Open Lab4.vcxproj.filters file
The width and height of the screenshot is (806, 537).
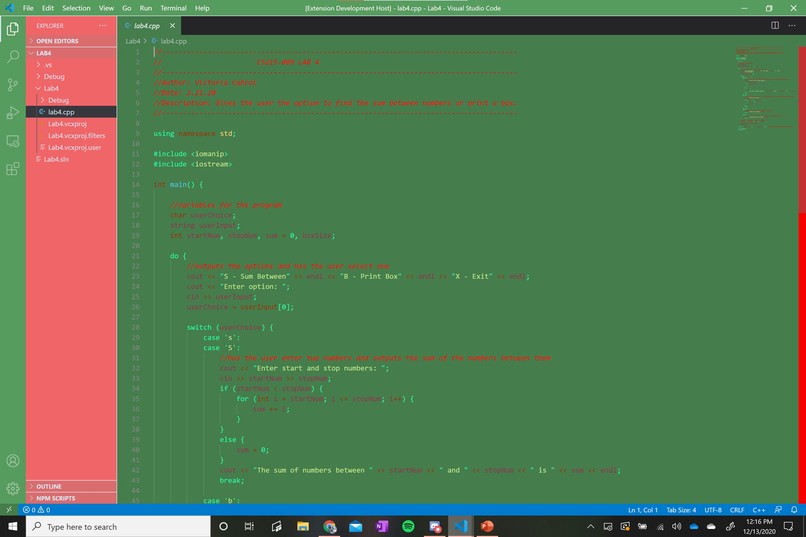point(71,136)
